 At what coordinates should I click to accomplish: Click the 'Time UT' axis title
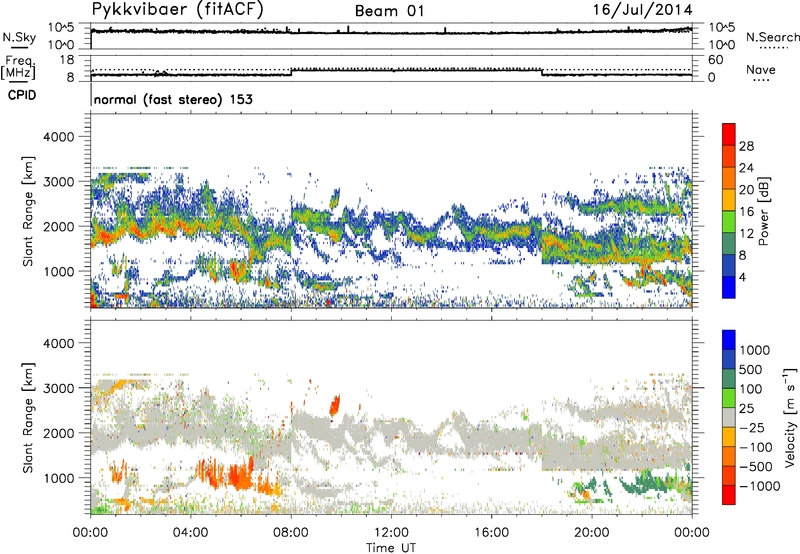391,548
